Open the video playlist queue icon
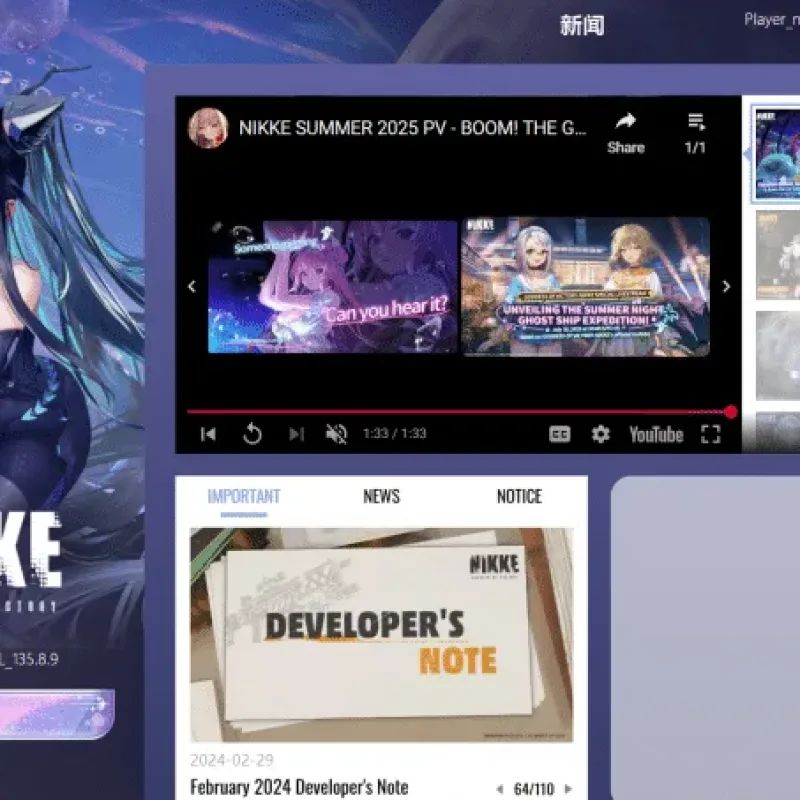Image resolution: width=800 pixels, height=800 pixels. pos(696,121)
